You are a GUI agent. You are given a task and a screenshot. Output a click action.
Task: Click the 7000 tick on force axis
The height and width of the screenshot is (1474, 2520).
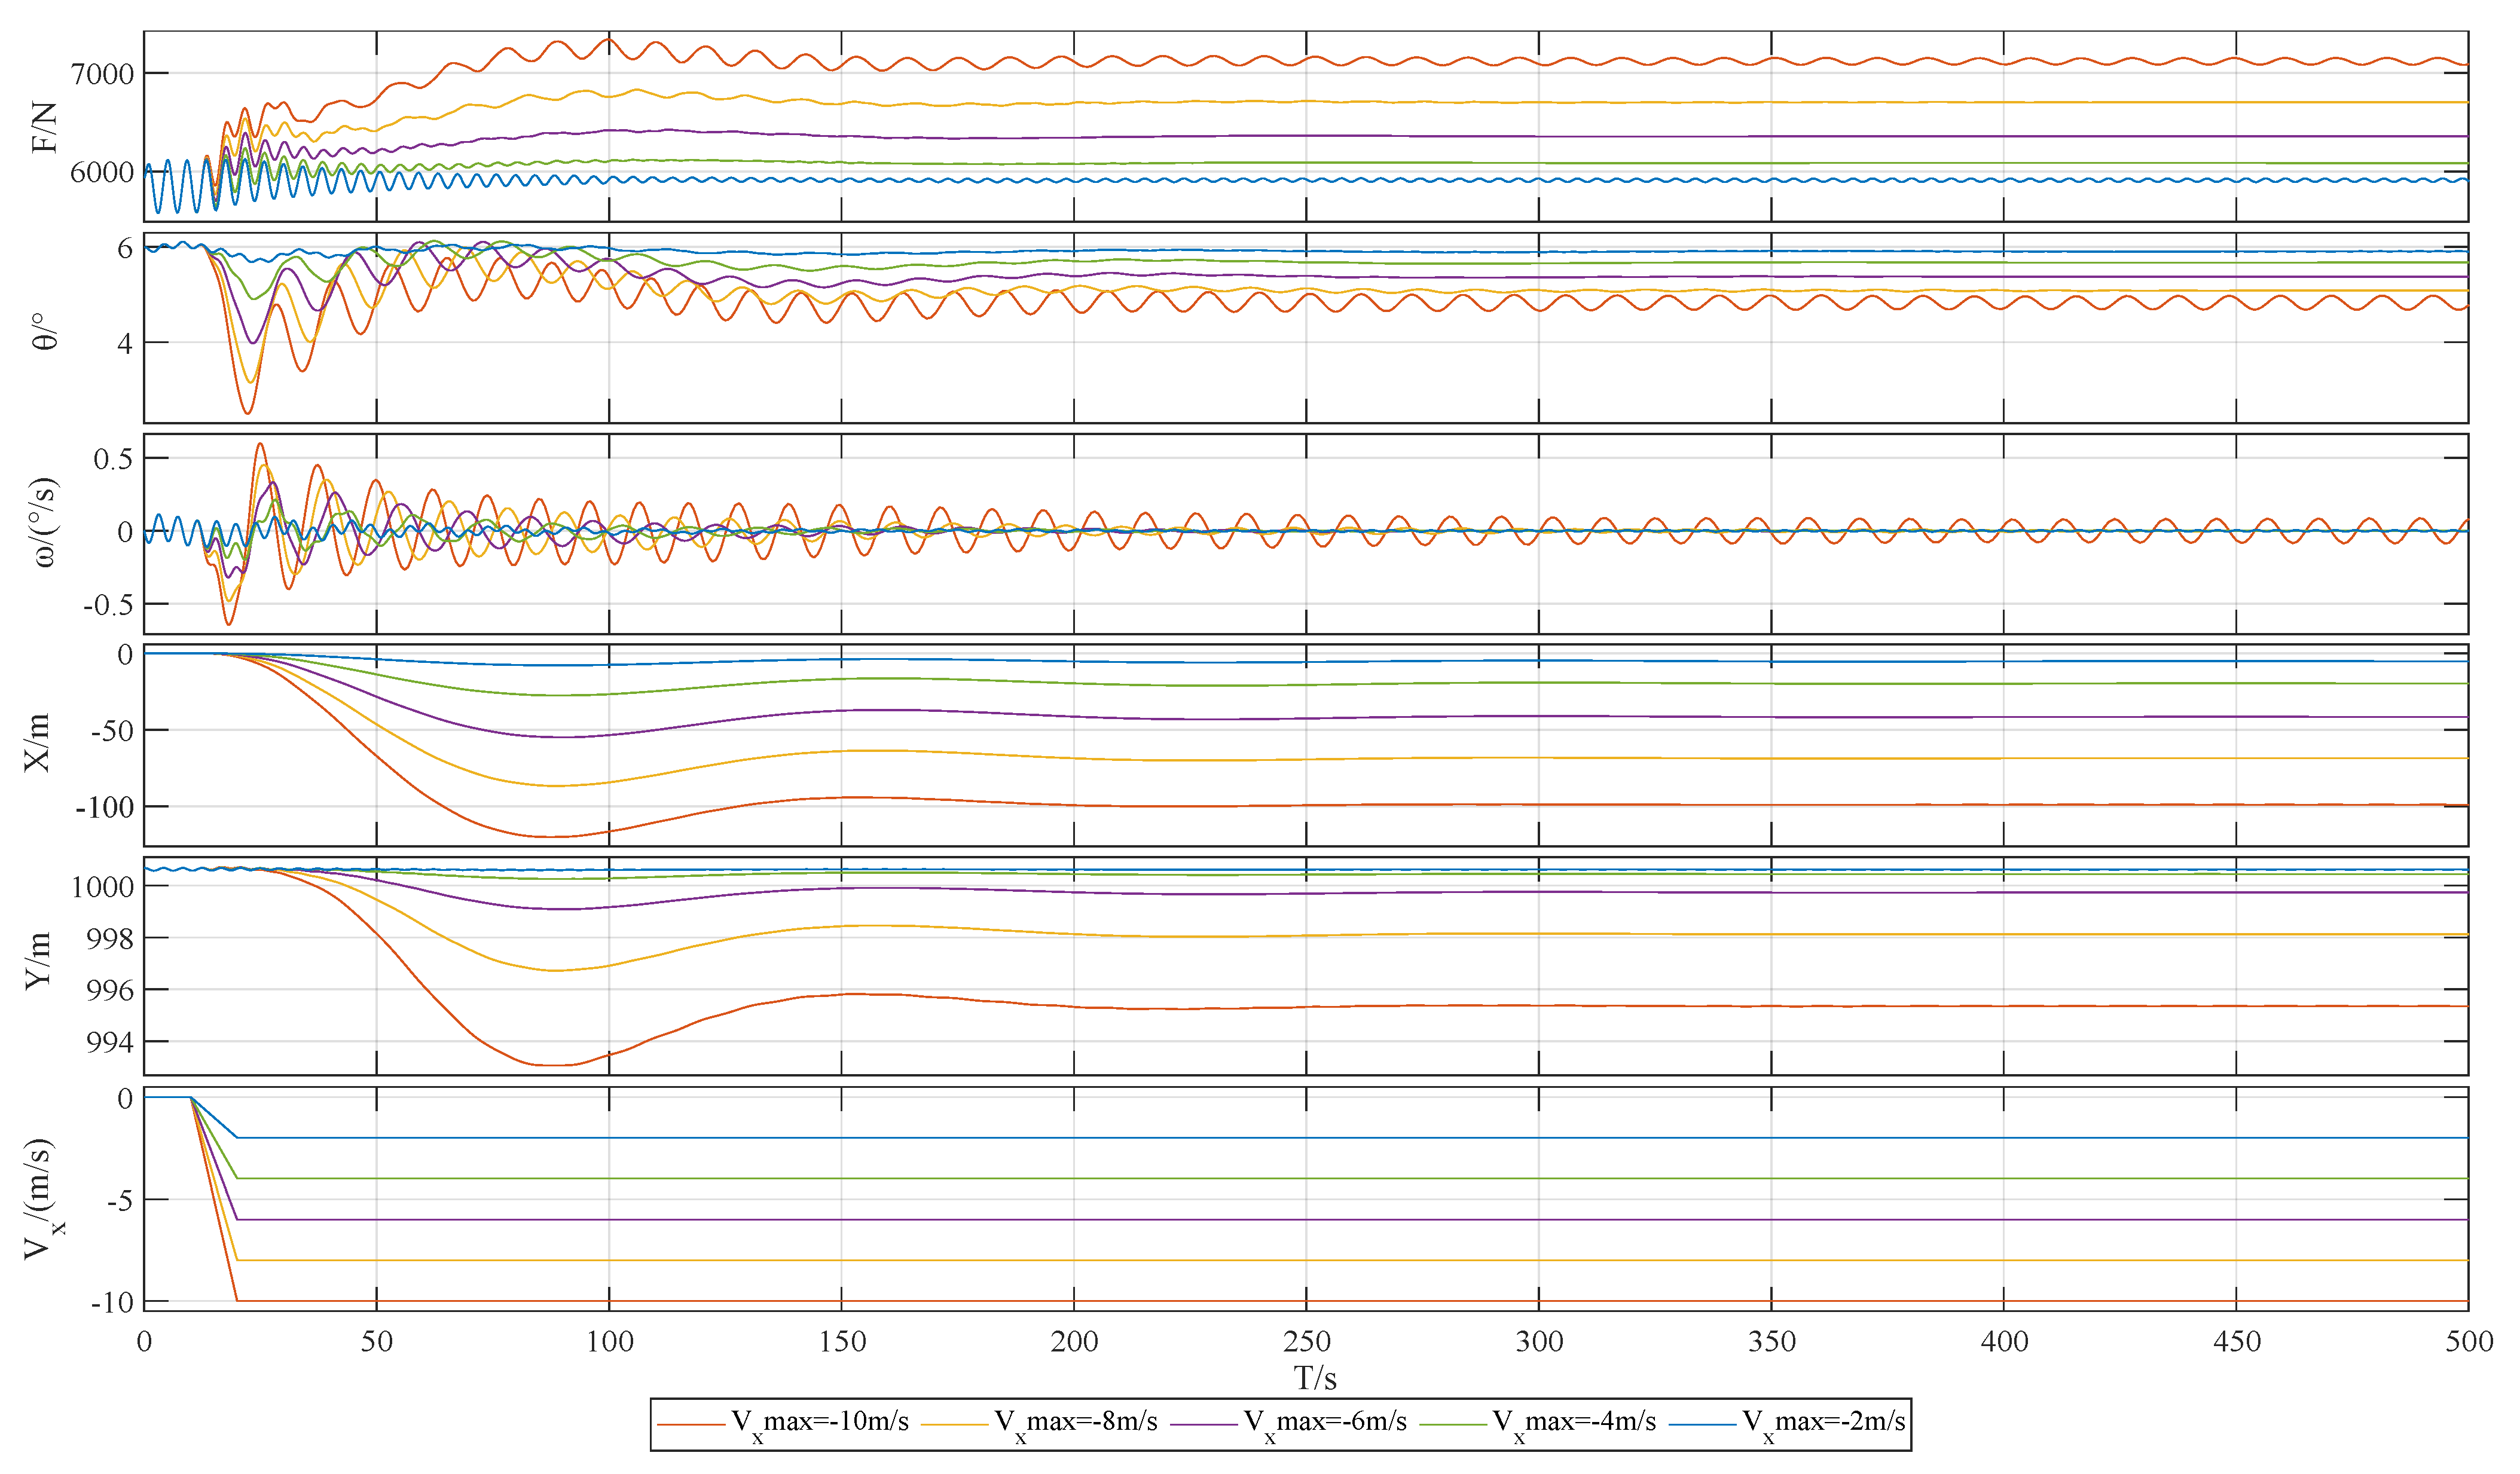tap(102, 74)
